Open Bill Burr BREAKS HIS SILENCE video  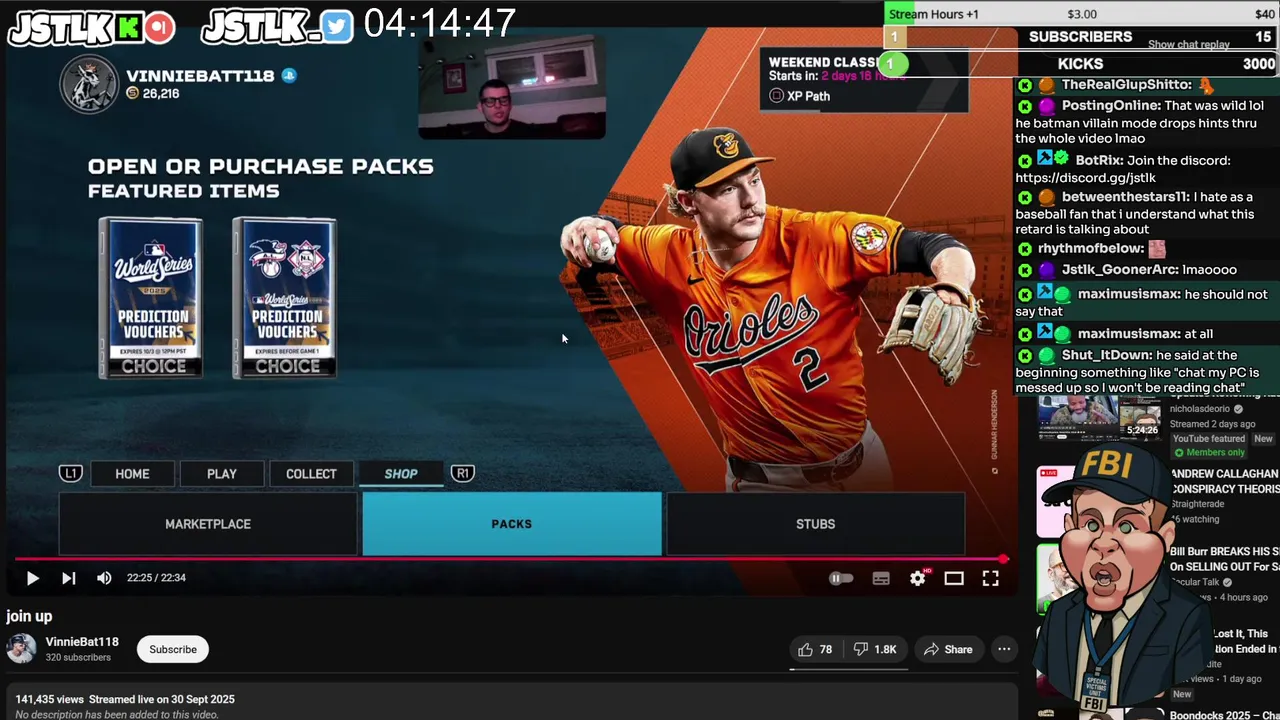tap(1224, 559)
